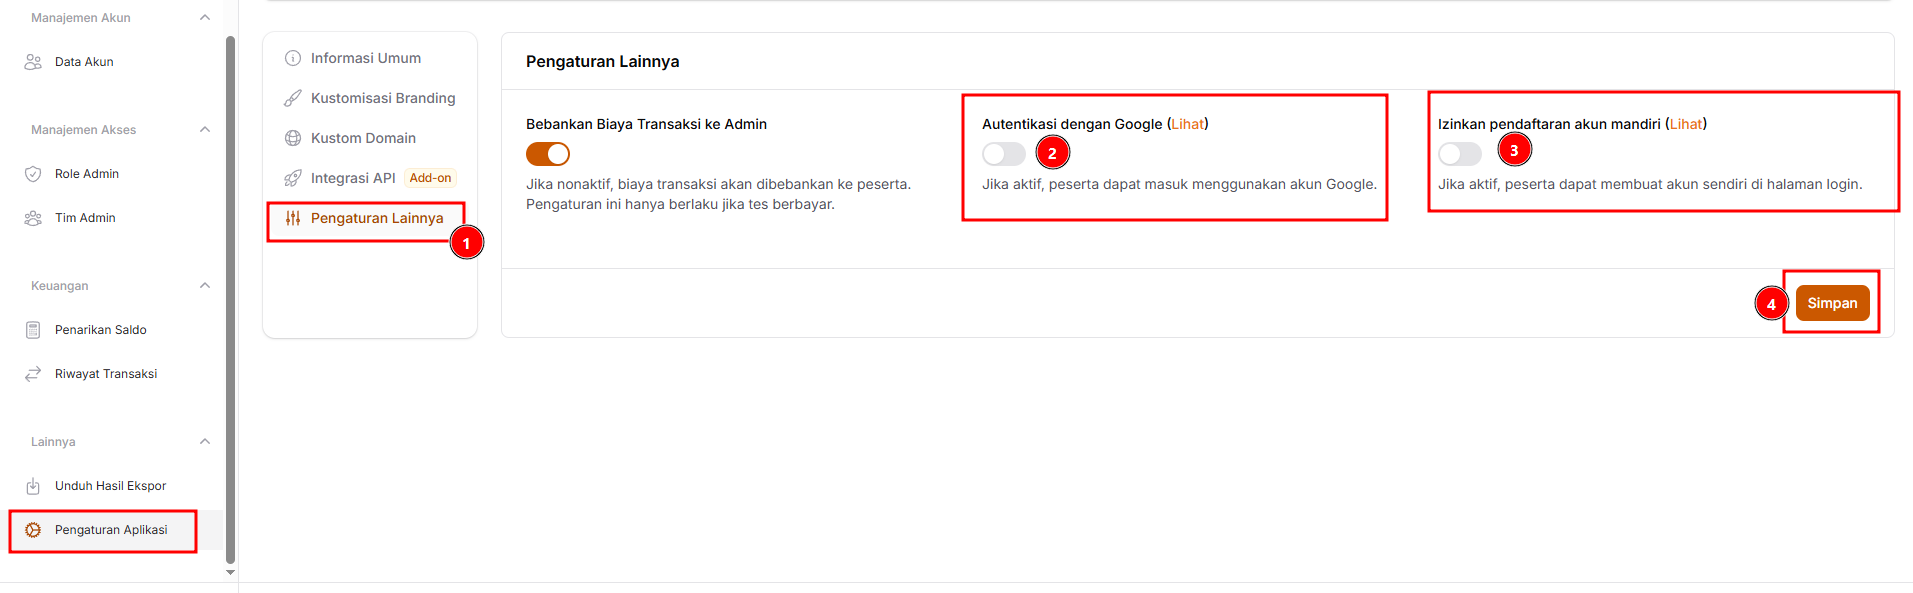Click the Simpan button

point(1832,303)
